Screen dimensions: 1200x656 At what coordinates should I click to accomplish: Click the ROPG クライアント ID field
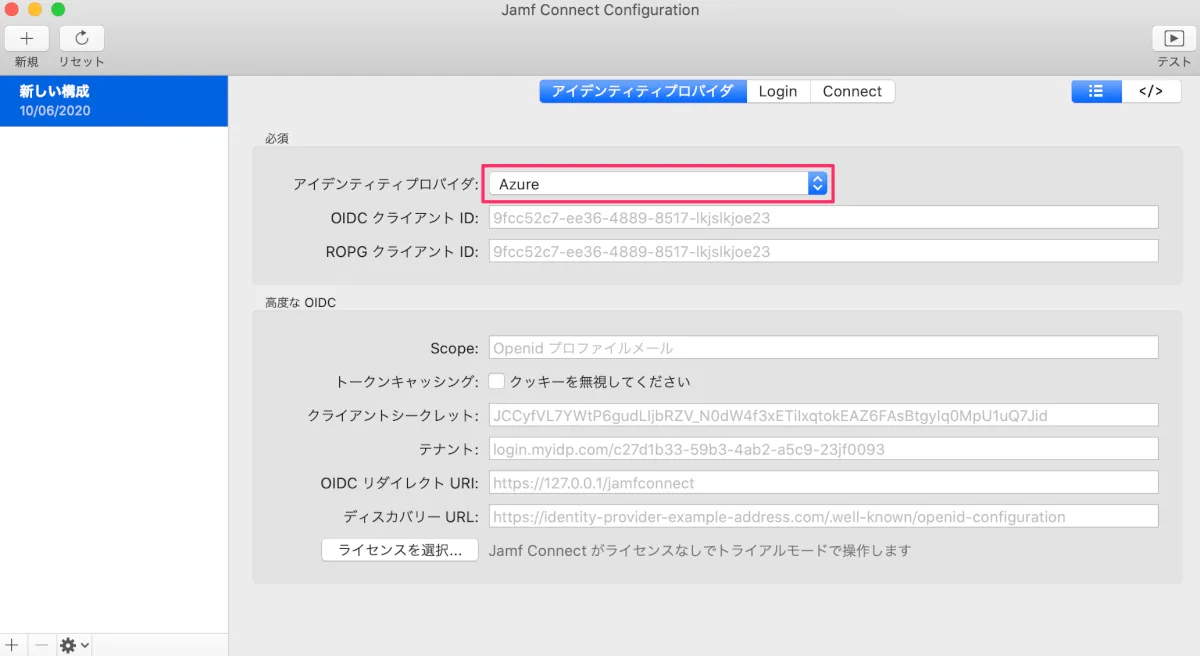pos(822,251)
